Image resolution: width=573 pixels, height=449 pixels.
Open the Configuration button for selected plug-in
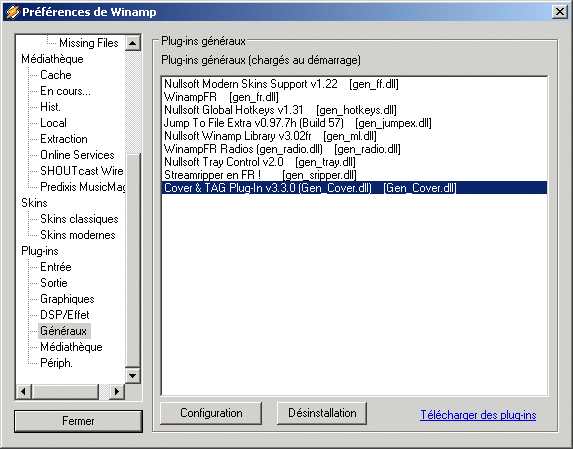211,413
